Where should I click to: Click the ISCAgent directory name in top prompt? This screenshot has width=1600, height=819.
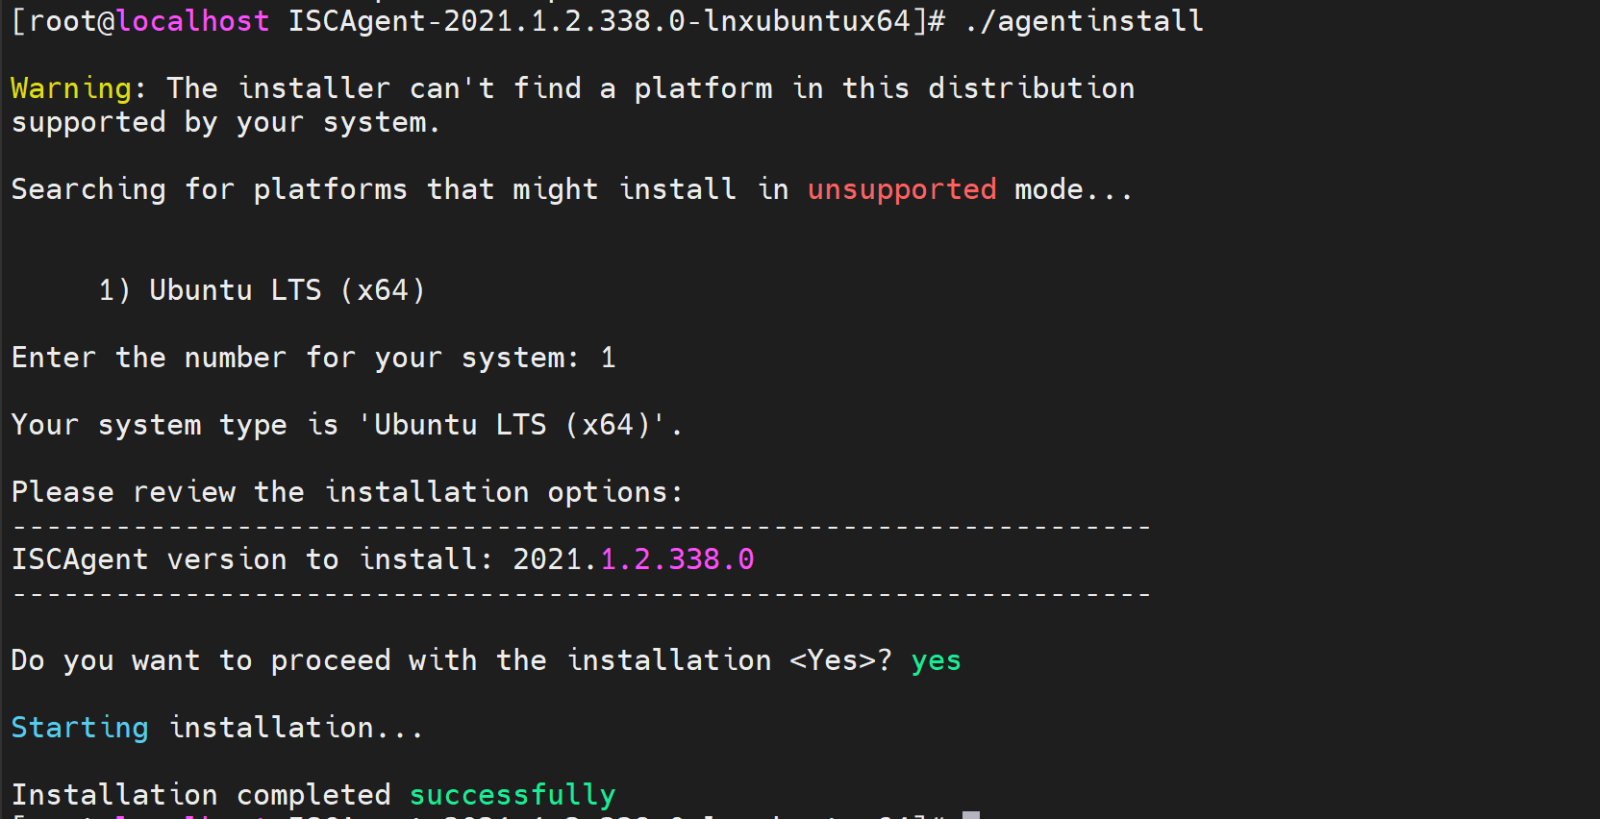(598, 21)
